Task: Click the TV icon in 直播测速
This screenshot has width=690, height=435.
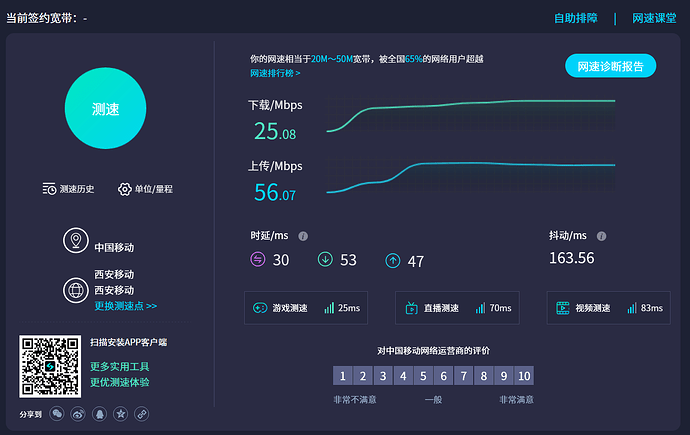Action: [x=411, y=308]
